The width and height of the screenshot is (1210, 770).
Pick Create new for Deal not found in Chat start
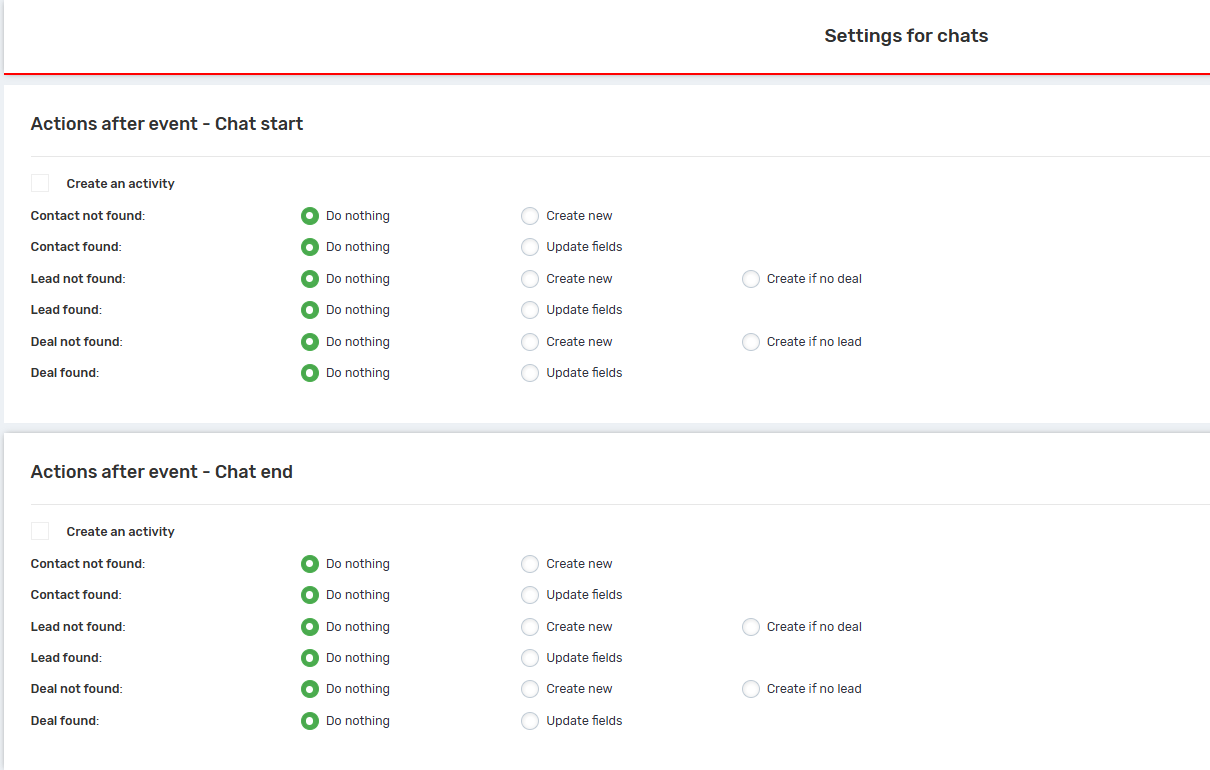[x=530, y=342]
